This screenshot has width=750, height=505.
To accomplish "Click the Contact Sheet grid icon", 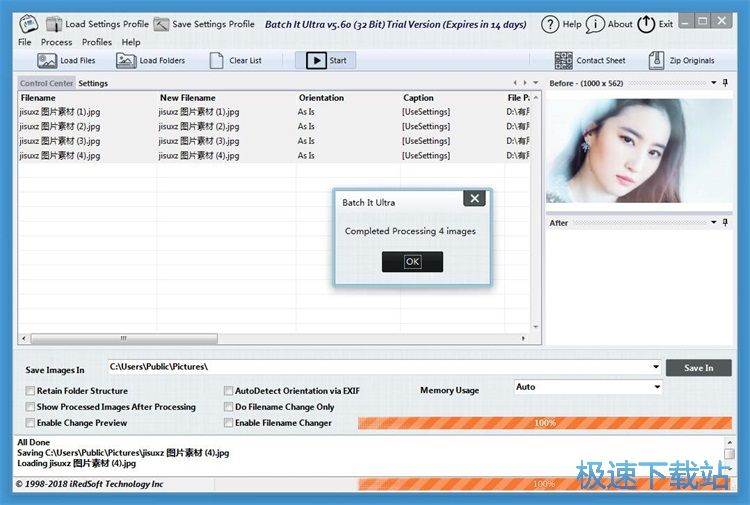I will (563, 61).
